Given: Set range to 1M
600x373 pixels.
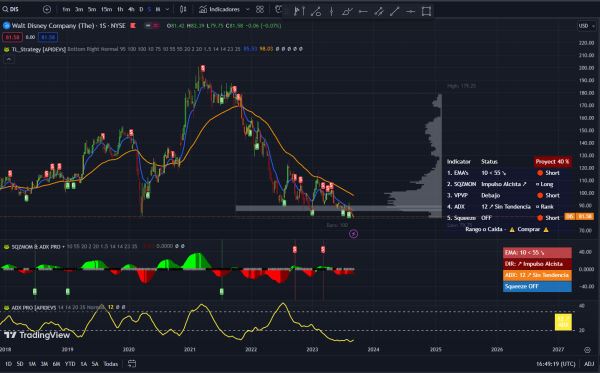Looking at the screenshot, I should click(32, 364).
